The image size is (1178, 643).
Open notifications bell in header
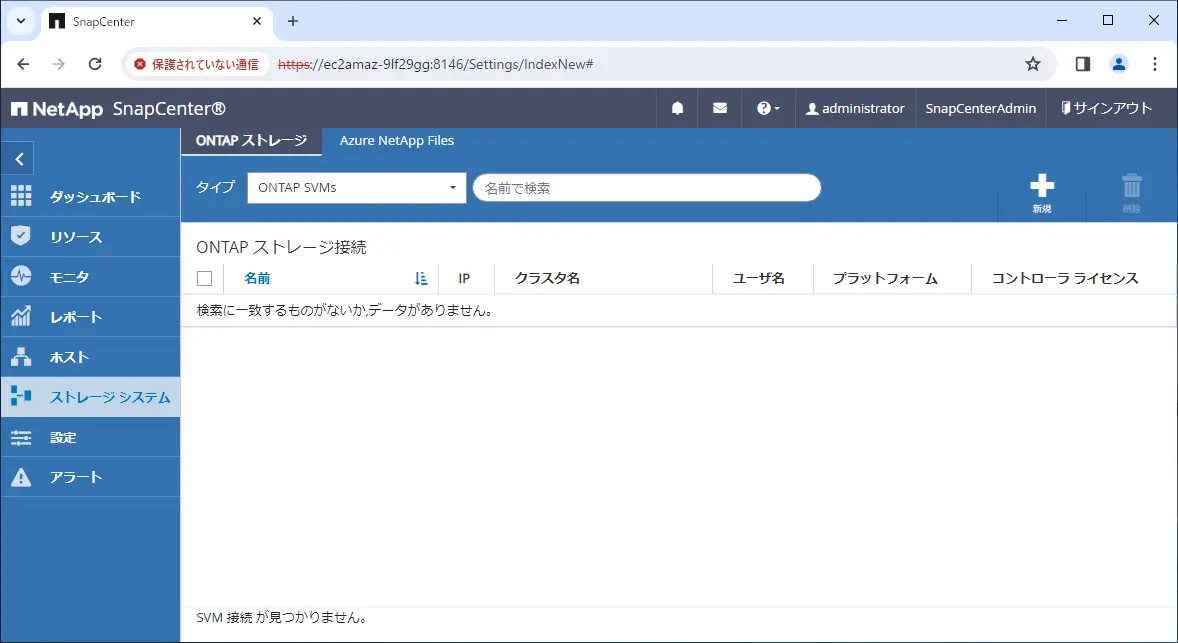677,108
